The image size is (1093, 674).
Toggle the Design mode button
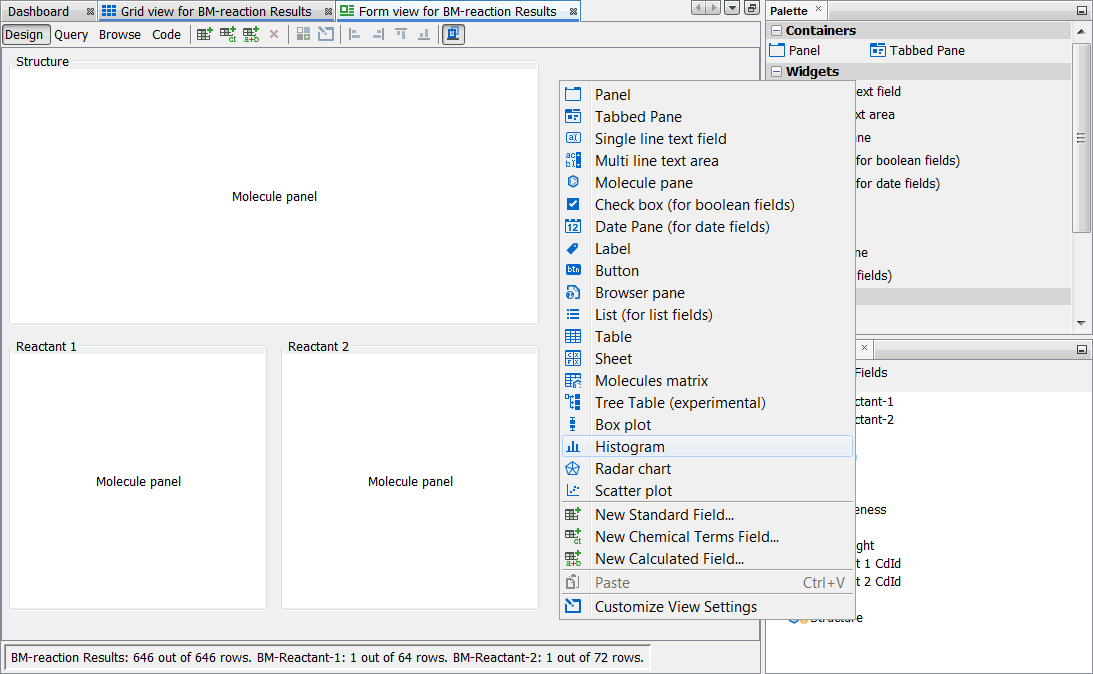click(x=24, y=34)
